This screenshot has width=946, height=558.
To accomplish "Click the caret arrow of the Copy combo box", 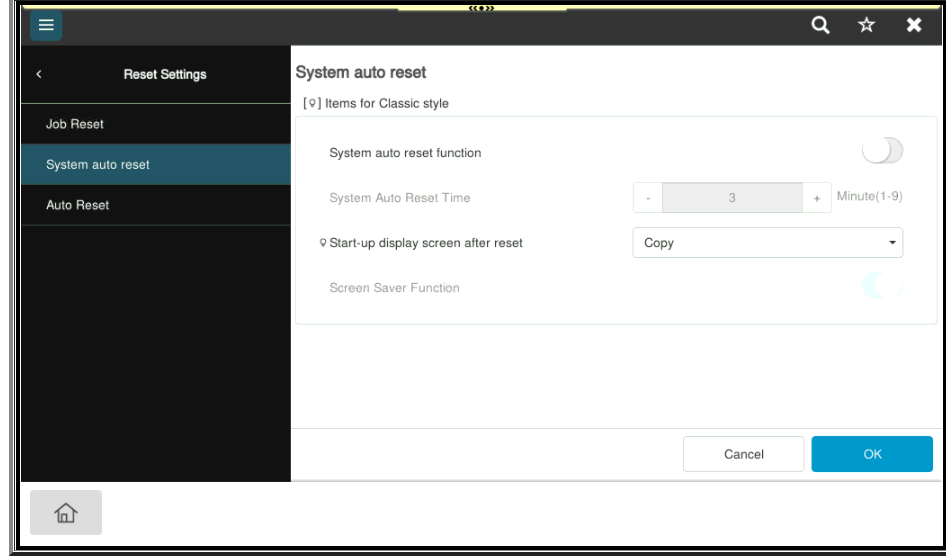I will click(x=892, y=243).
